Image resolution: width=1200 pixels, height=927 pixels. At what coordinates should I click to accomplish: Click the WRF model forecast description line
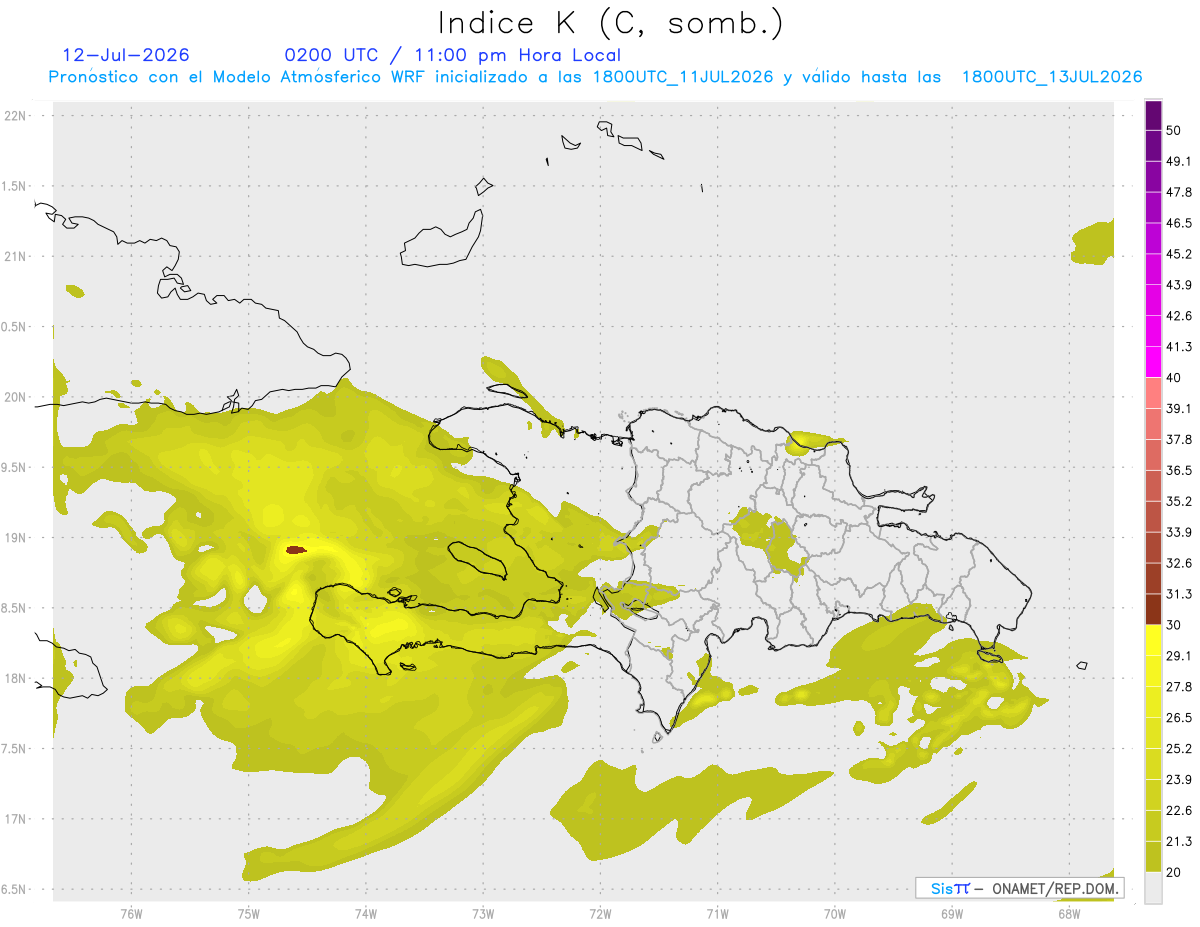click(595, 77)
